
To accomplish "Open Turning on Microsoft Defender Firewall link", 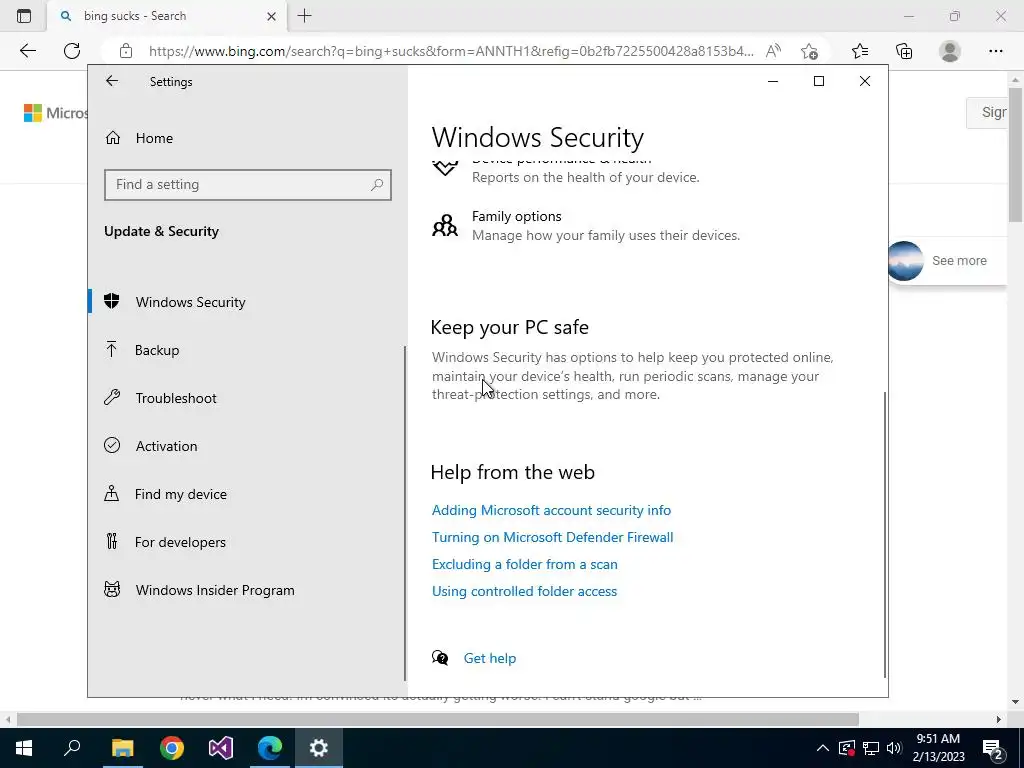I will pos(552,537).
